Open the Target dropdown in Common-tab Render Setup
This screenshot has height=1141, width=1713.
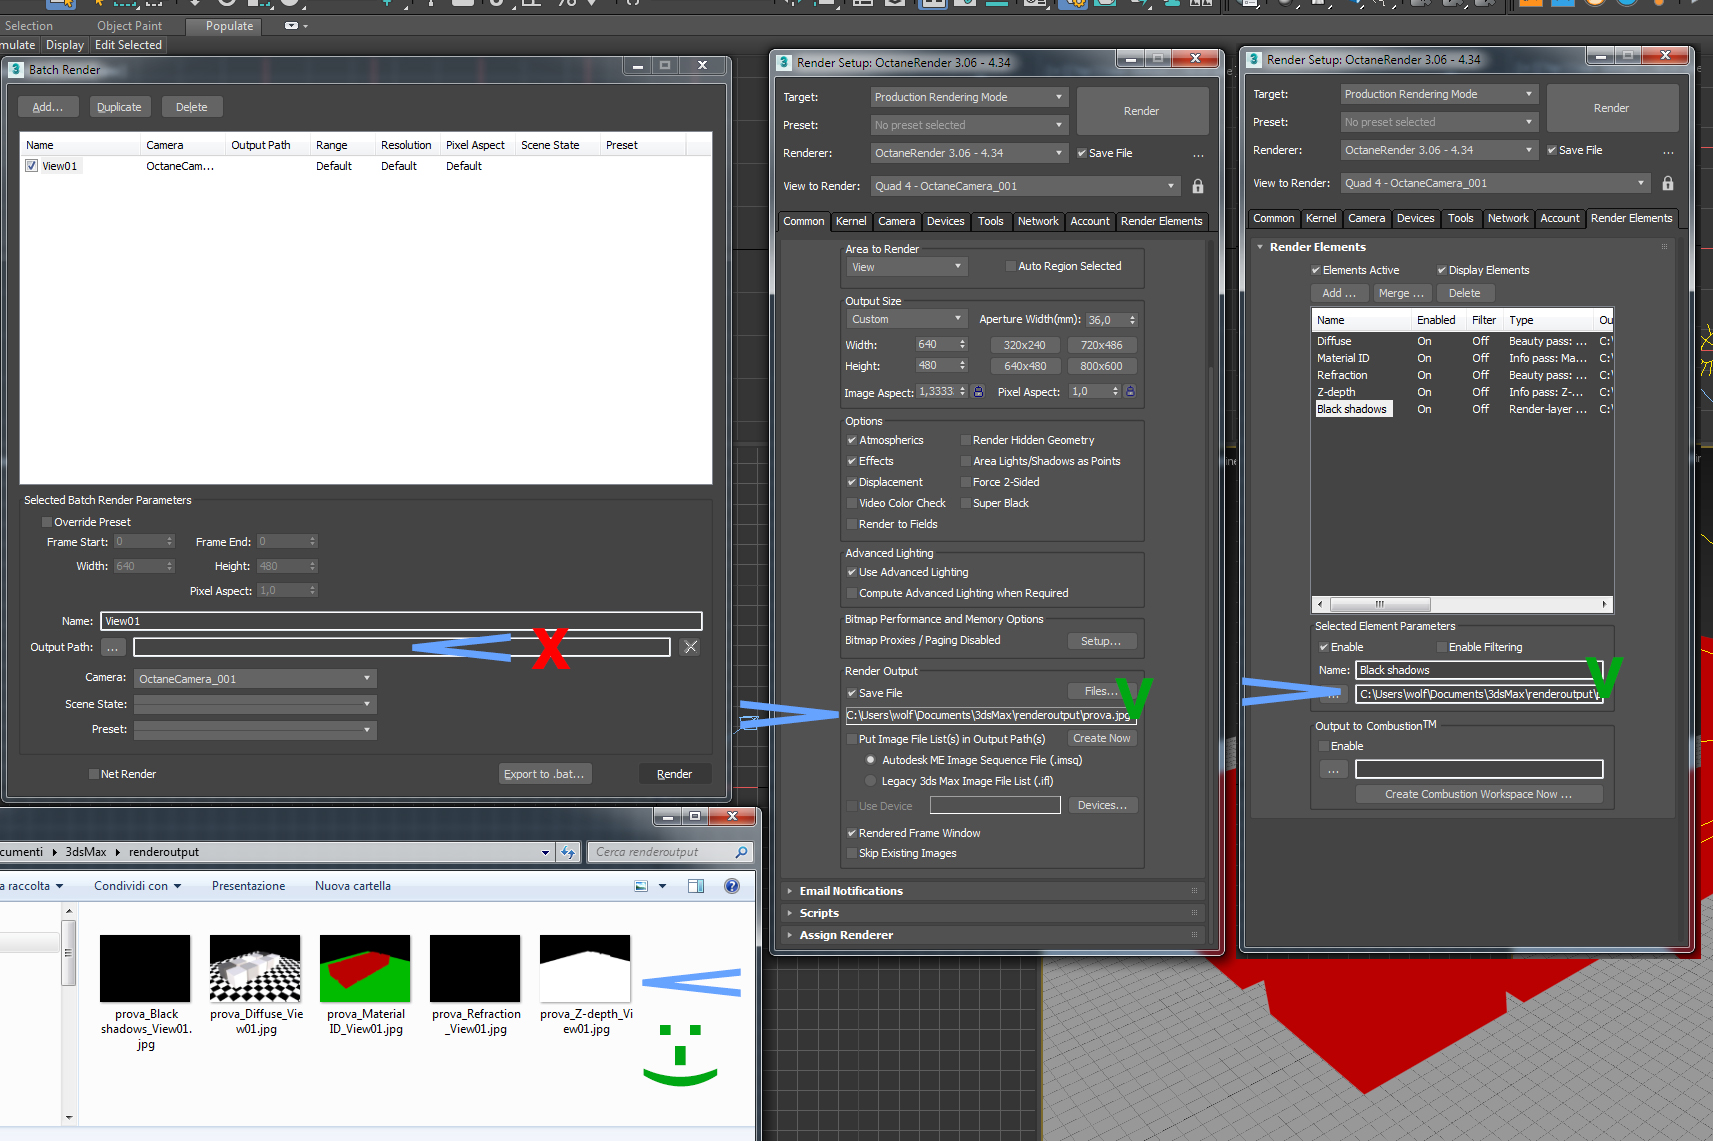[969, 97]
